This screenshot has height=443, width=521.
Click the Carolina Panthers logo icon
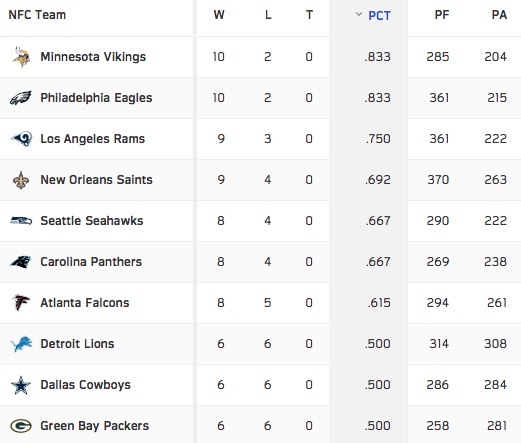coord(21,262)
